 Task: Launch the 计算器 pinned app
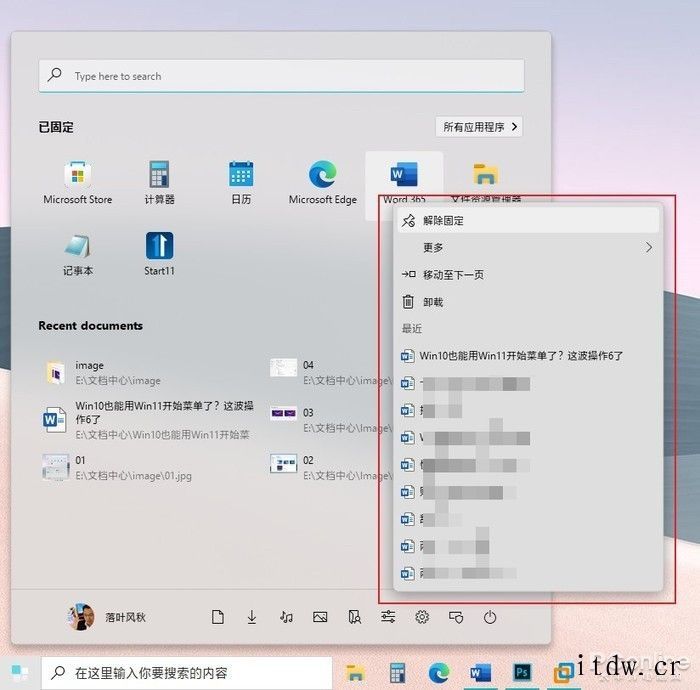(159, 183)
